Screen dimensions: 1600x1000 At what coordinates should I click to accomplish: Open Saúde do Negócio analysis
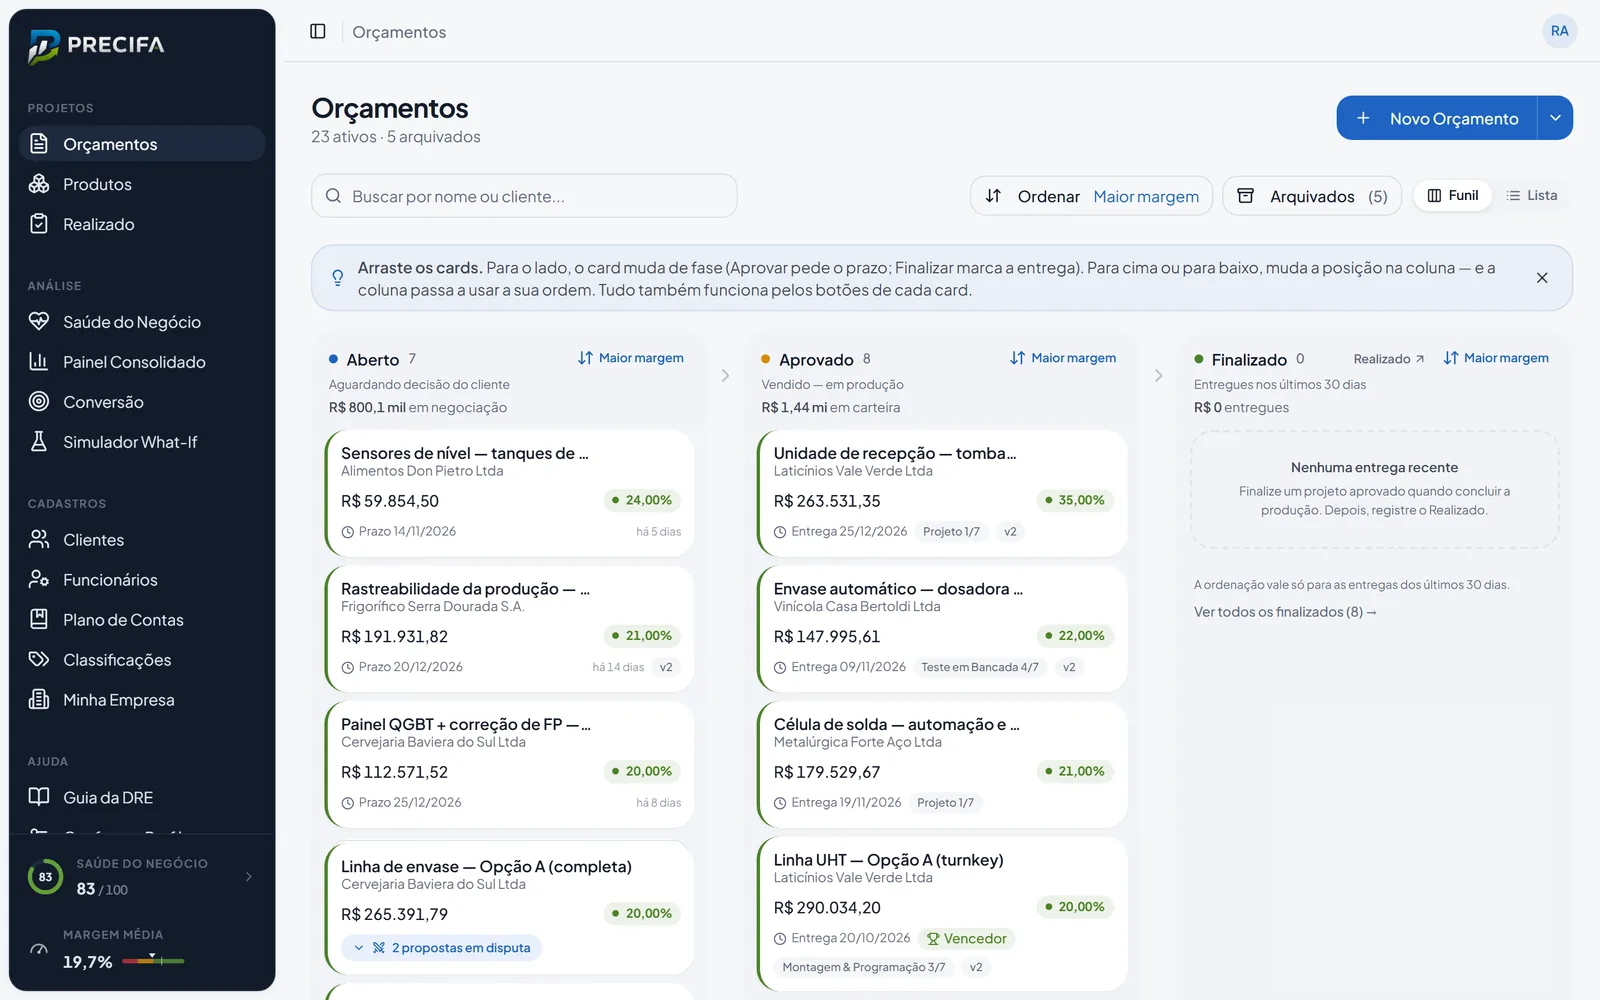[142, 322]
